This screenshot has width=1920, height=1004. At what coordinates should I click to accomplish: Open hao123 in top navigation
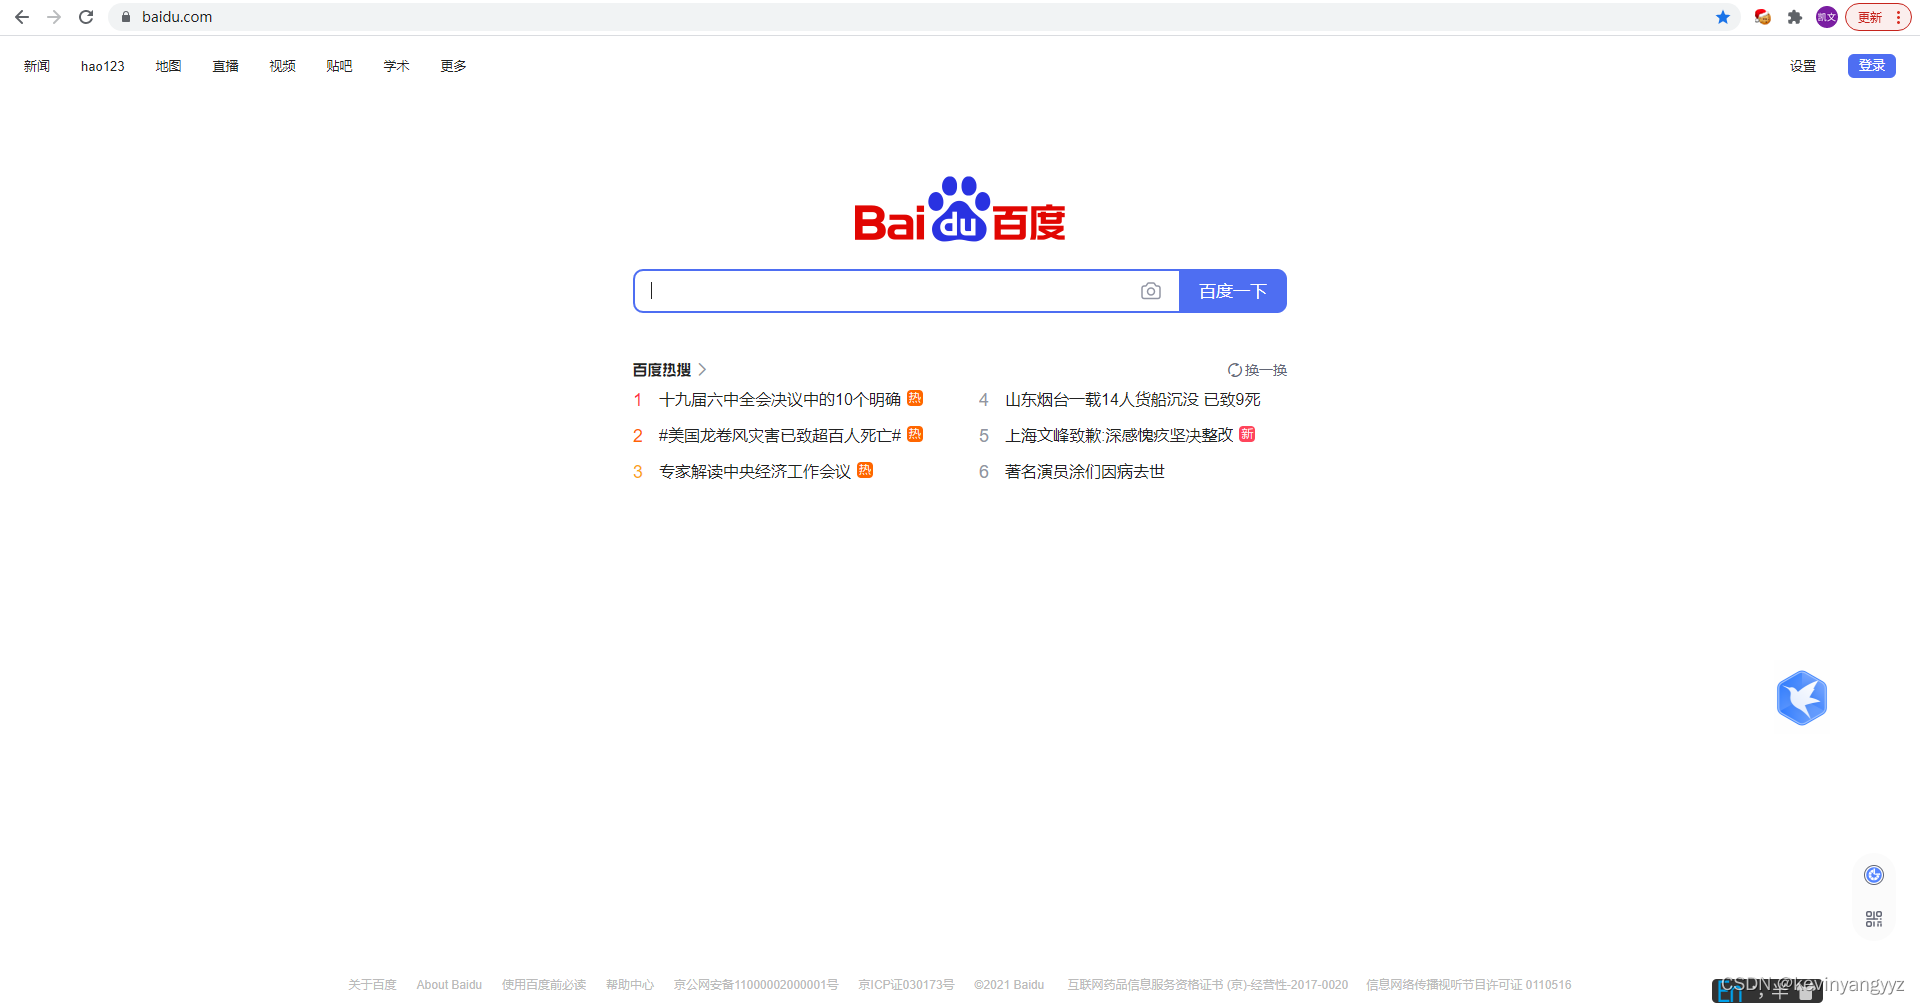(x=103, y=66)
